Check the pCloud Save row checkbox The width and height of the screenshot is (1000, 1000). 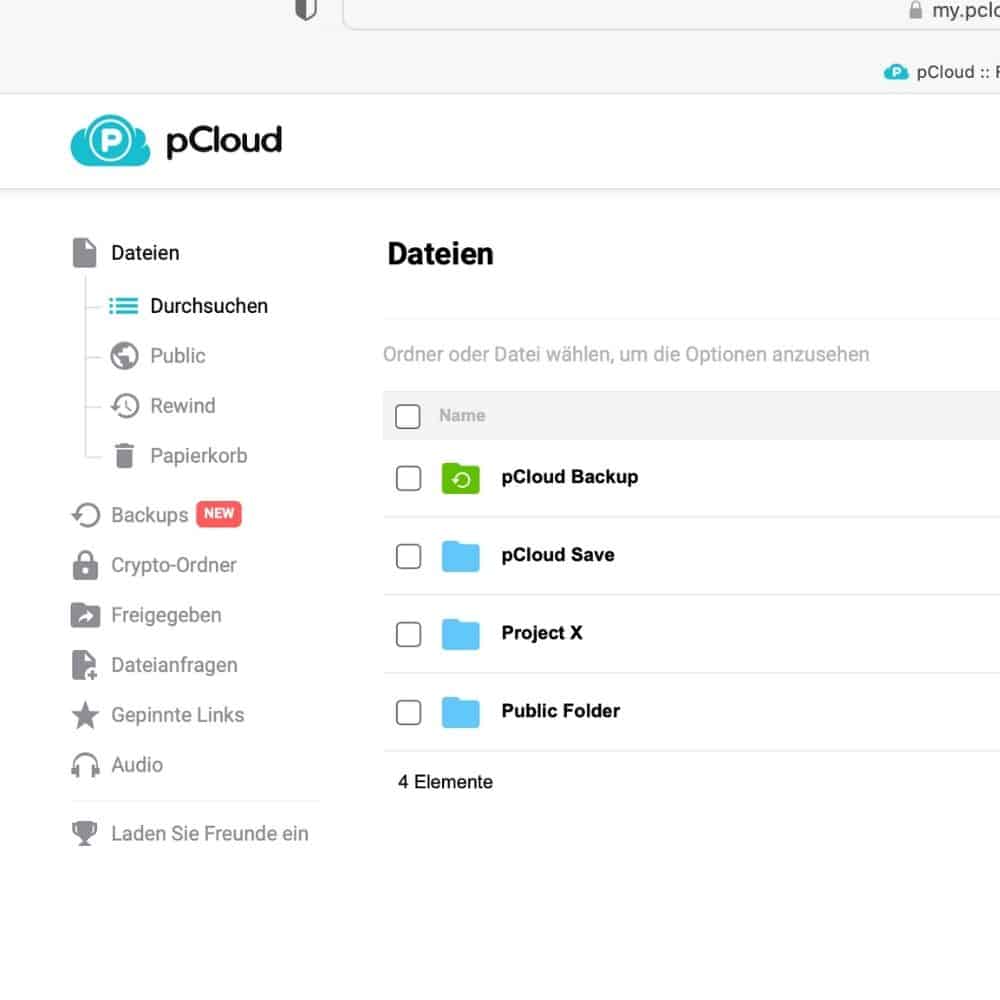point(408,556)
